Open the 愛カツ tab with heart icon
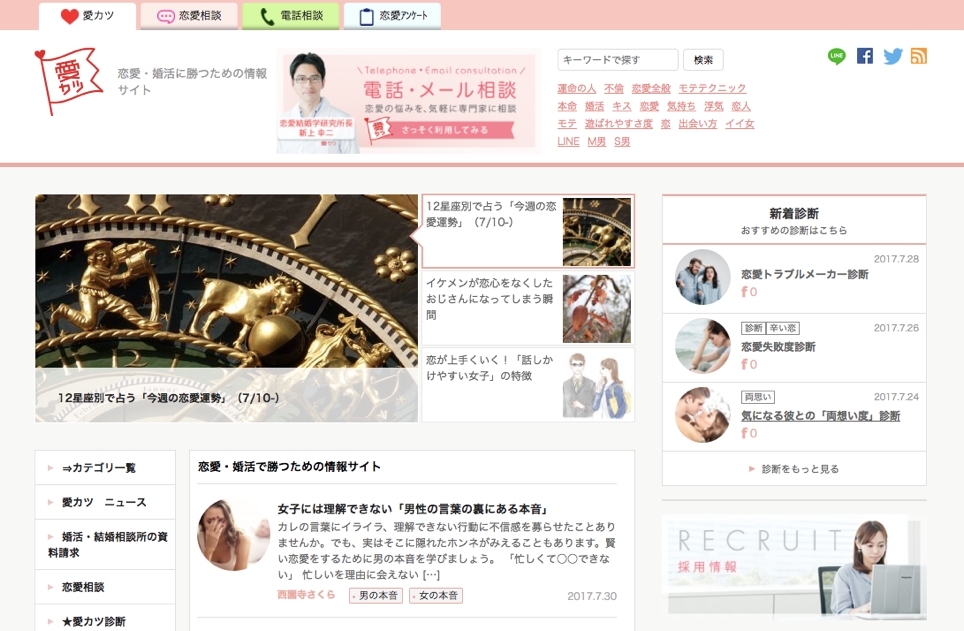This screenshot has height=631, width=964. pos(87,16)
